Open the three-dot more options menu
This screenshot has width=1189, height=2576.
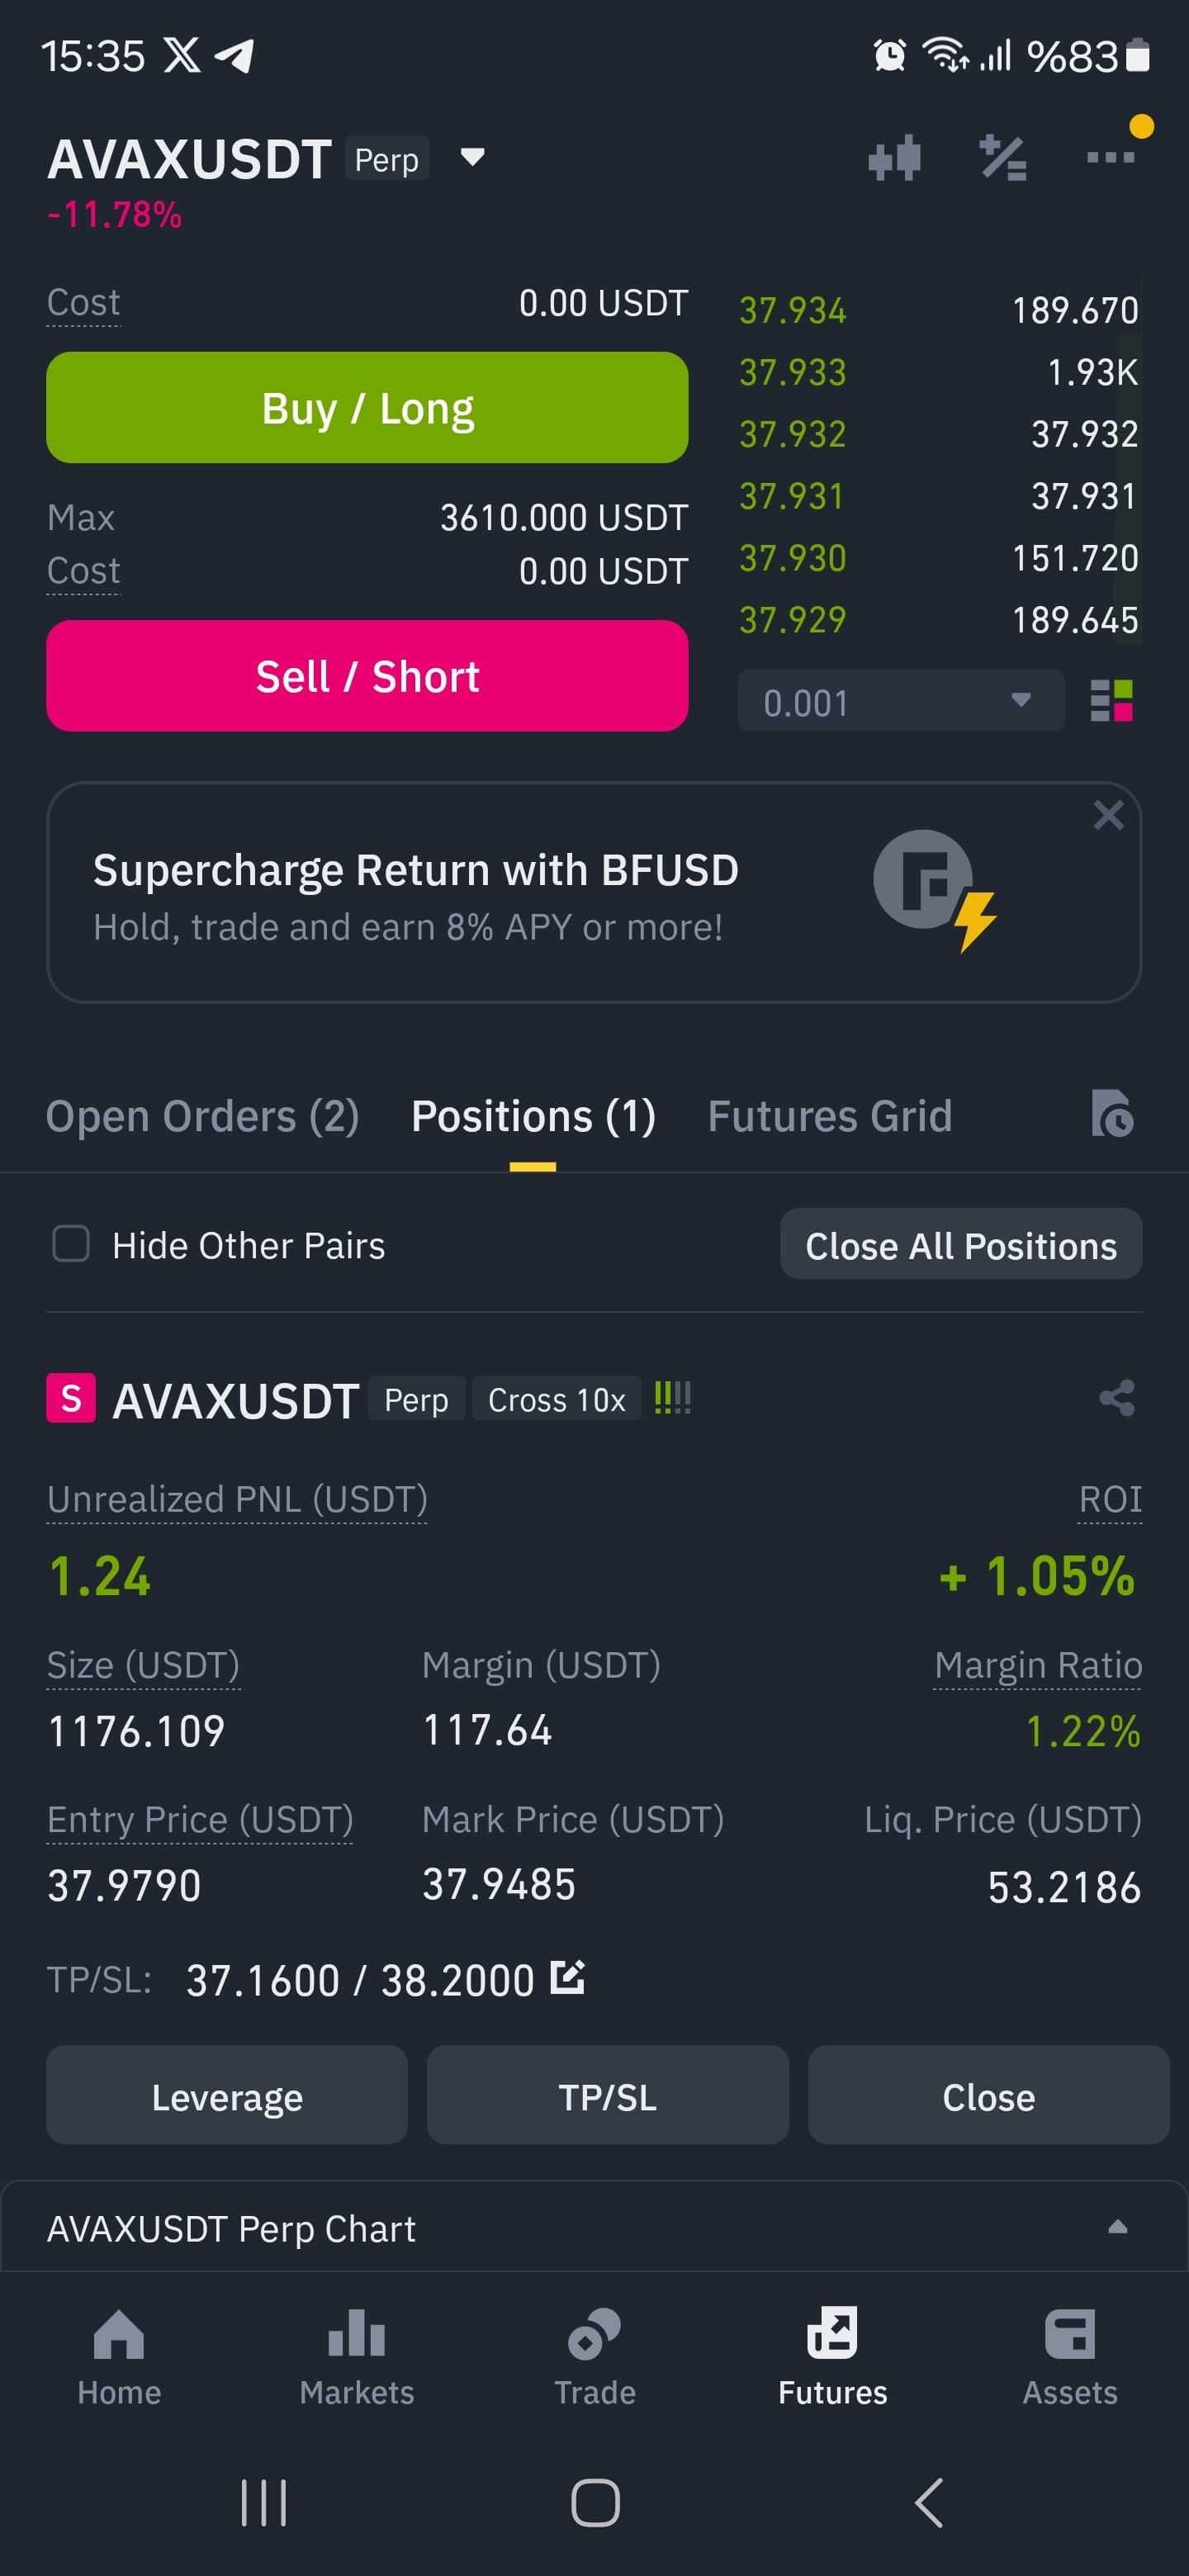(1110, 157)
